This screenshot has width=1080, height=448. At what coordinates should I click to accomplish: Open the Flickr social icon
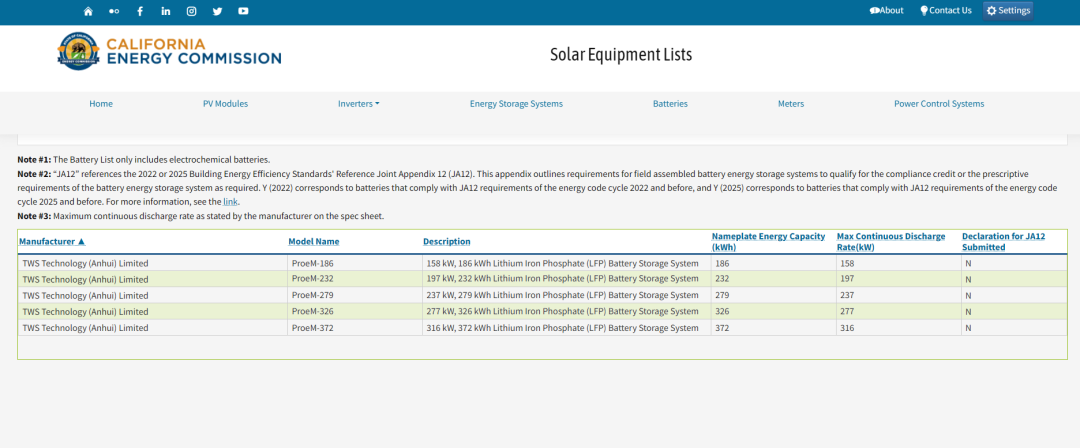click(x=114, y=11)
